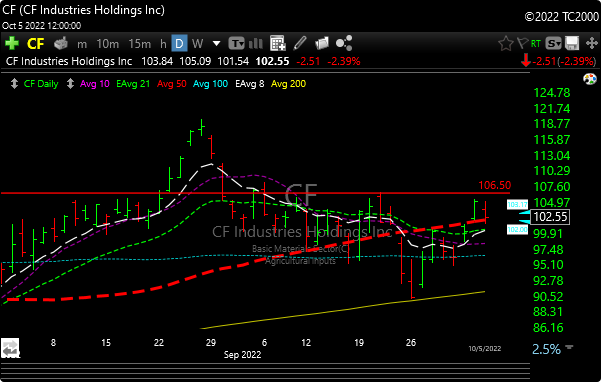Click the CF Daily plot label
The width and height of the screenshot is (601, 382).
(41, 84)
